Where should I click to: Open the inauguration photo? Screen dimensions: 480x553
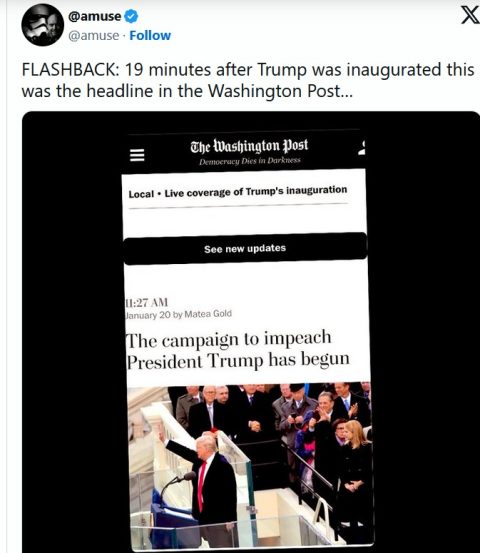pyautogui.click(x=250, y=465)
